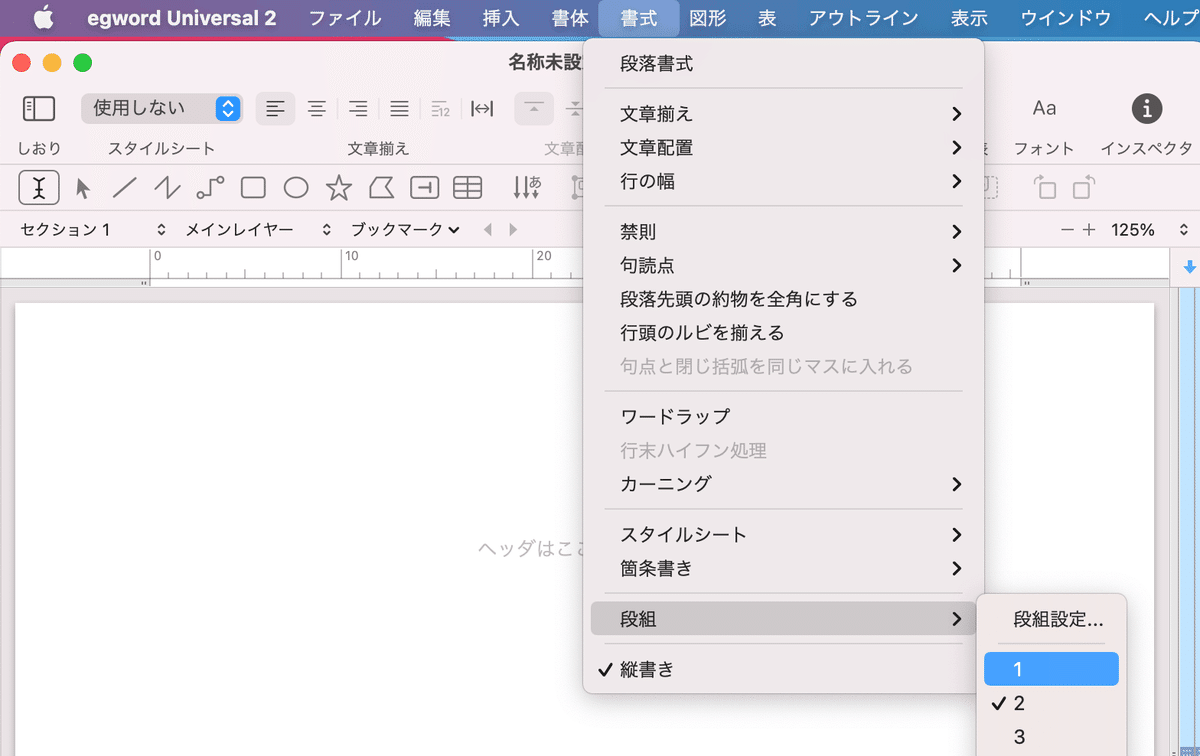The image size is (1200, 756).
Task: Go to next bookmark arrow
Action: [513, 230]
